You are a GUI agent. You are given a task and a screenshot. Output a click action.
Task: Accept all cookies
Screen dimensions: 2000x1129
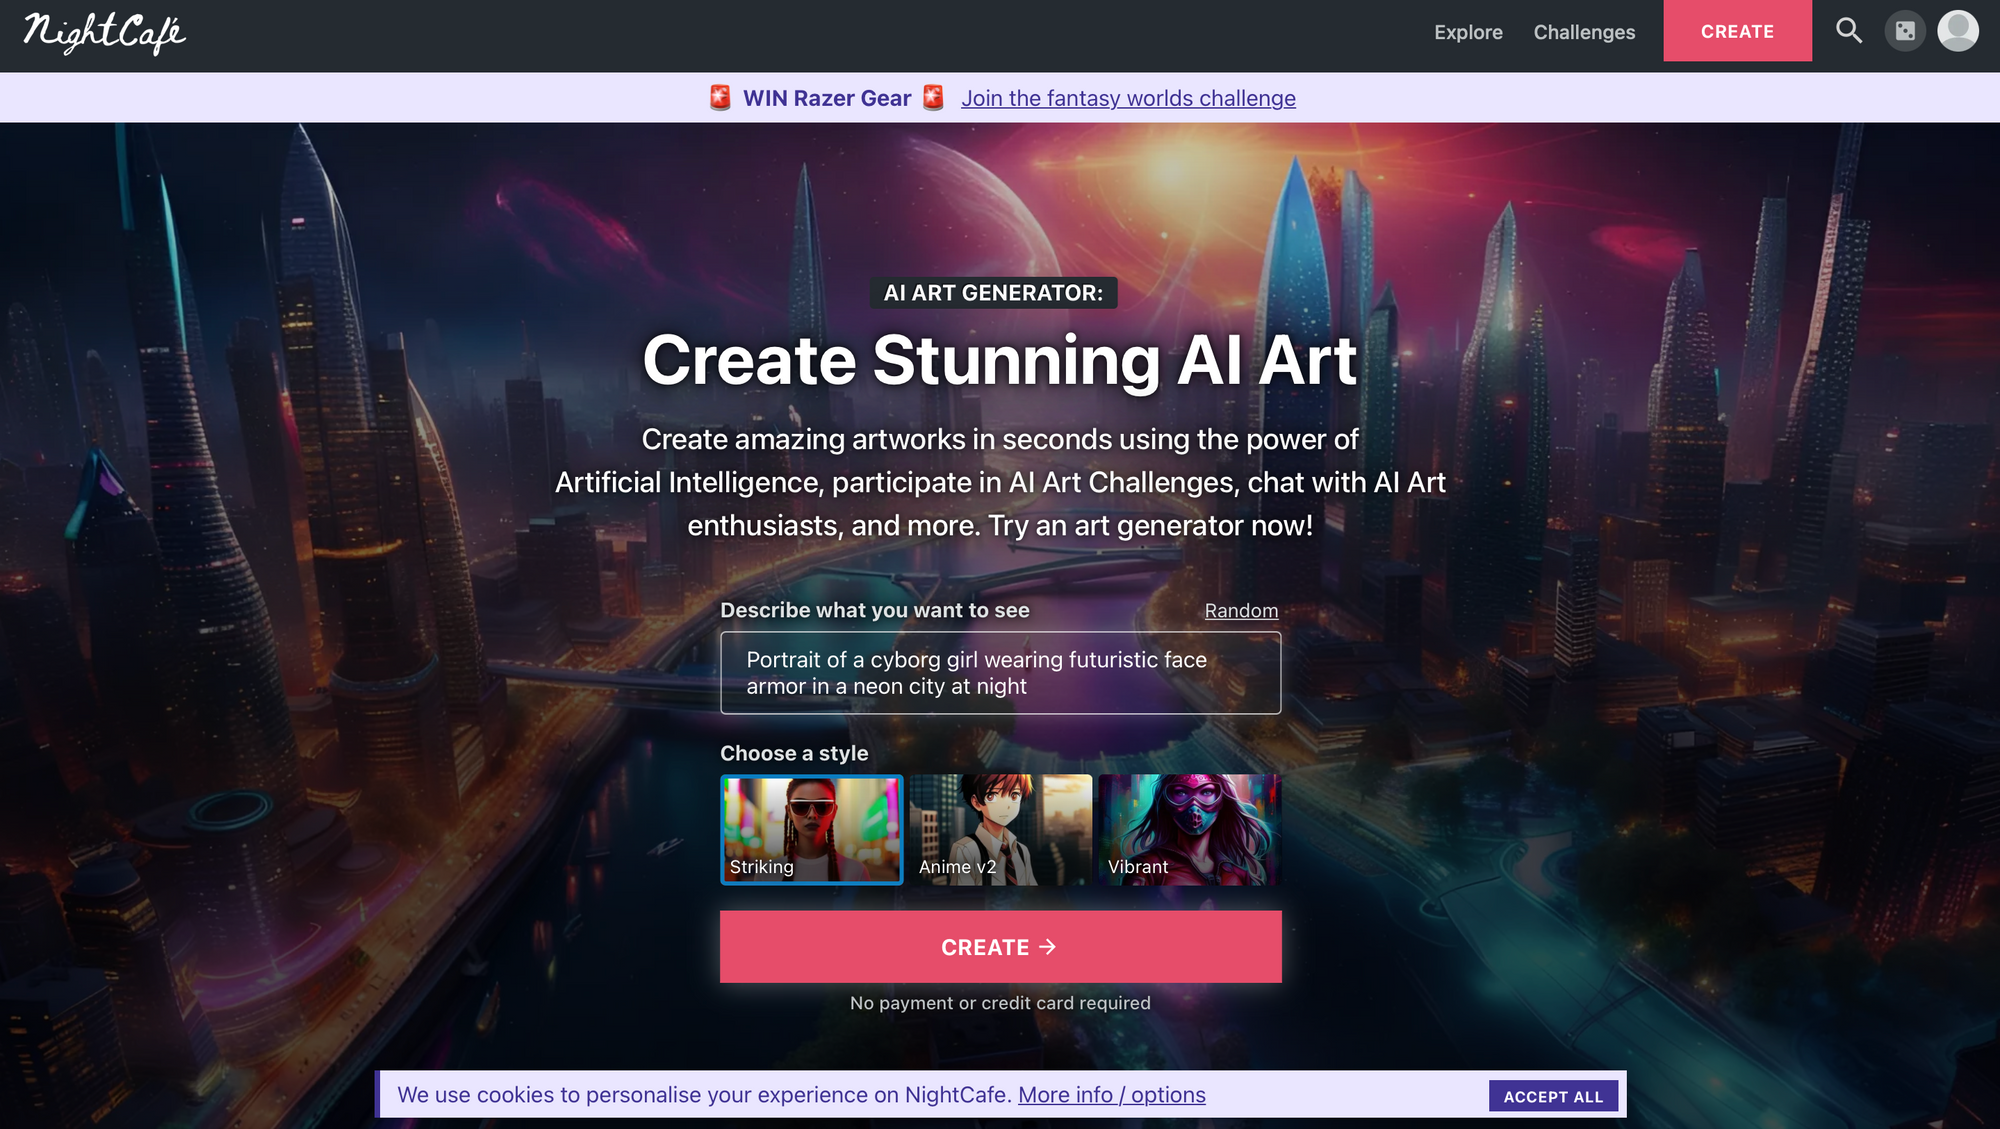pyautogui.click(x=1553, y=1096)
